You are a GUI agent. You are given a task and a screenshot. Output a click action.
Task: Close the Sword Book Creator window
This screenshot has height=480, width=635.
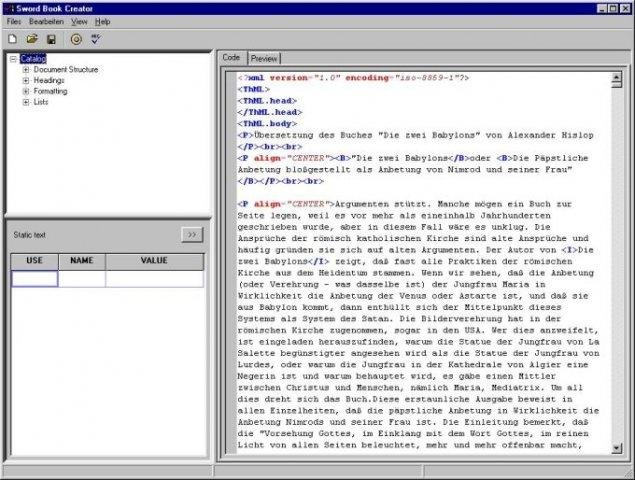[625, 9]
